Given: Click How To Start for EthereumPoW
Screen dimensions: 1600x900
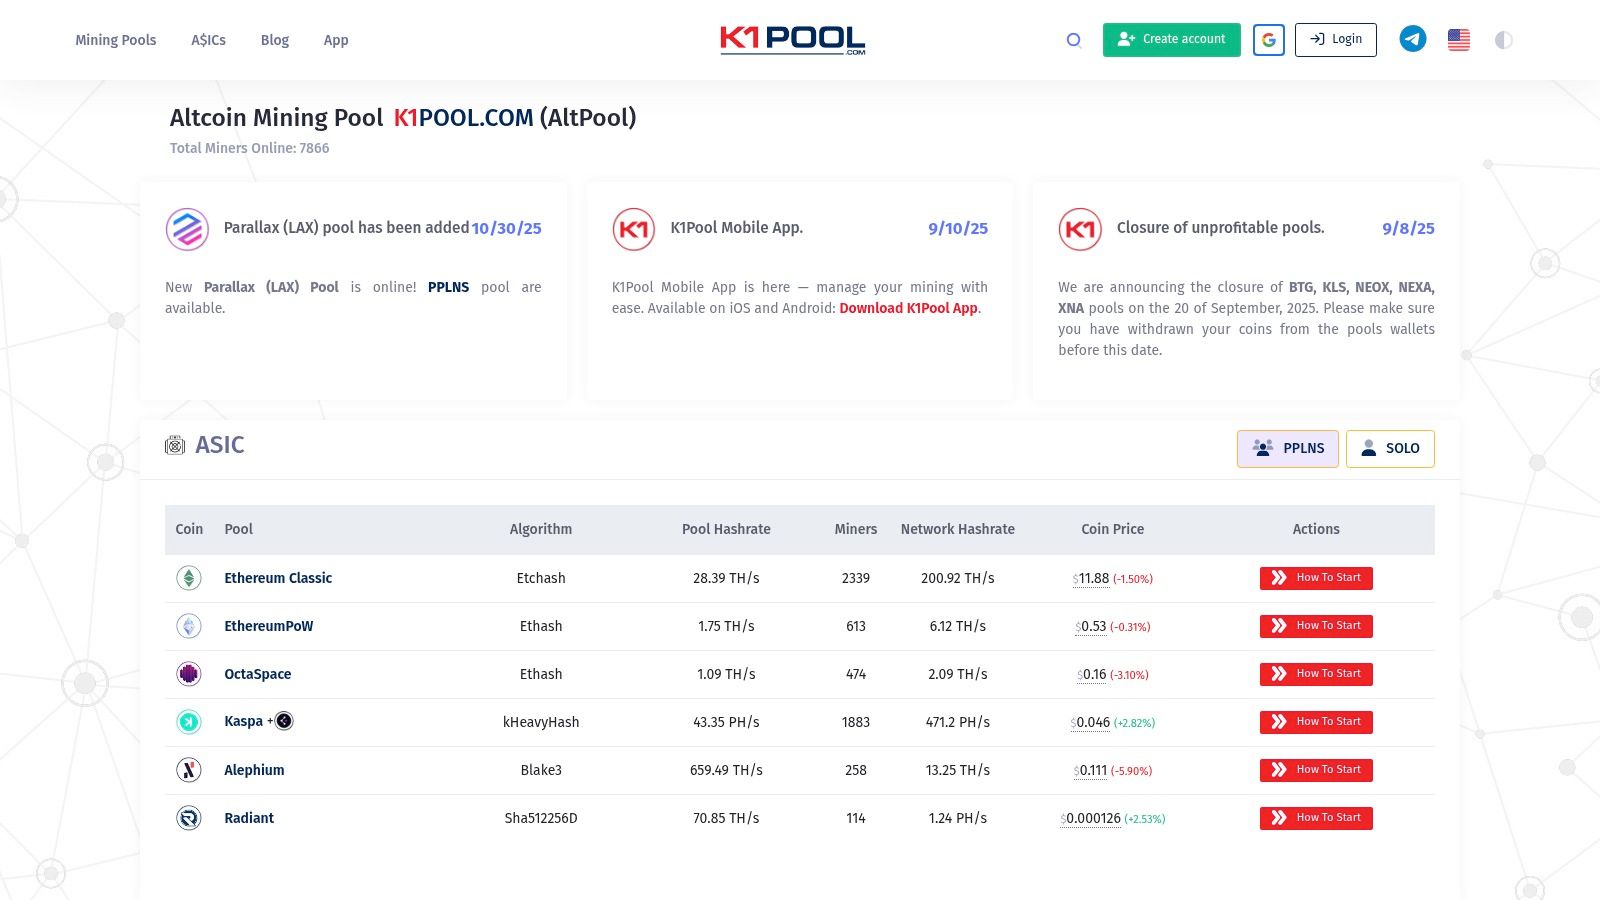Looking at the screenshot, I should coord(1316,626).
